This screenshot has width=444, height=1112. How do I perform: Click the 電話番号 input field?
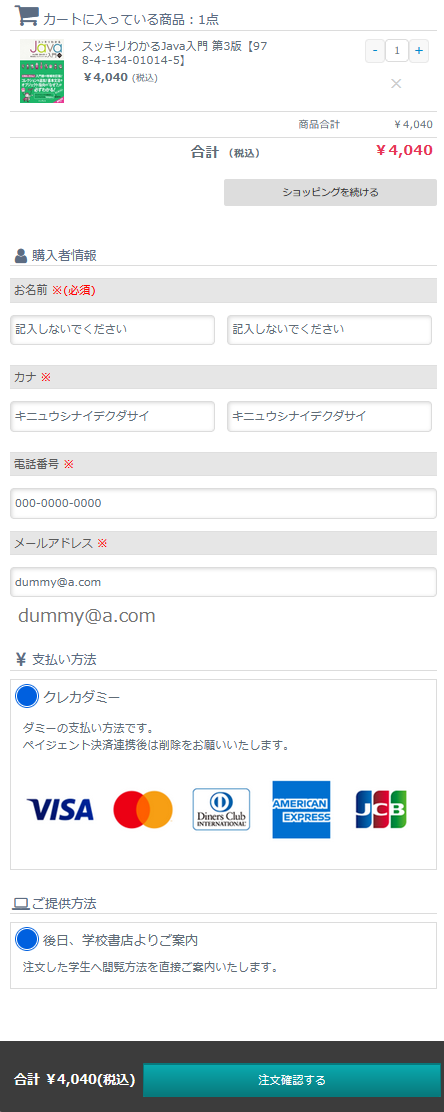coord(223,504)
